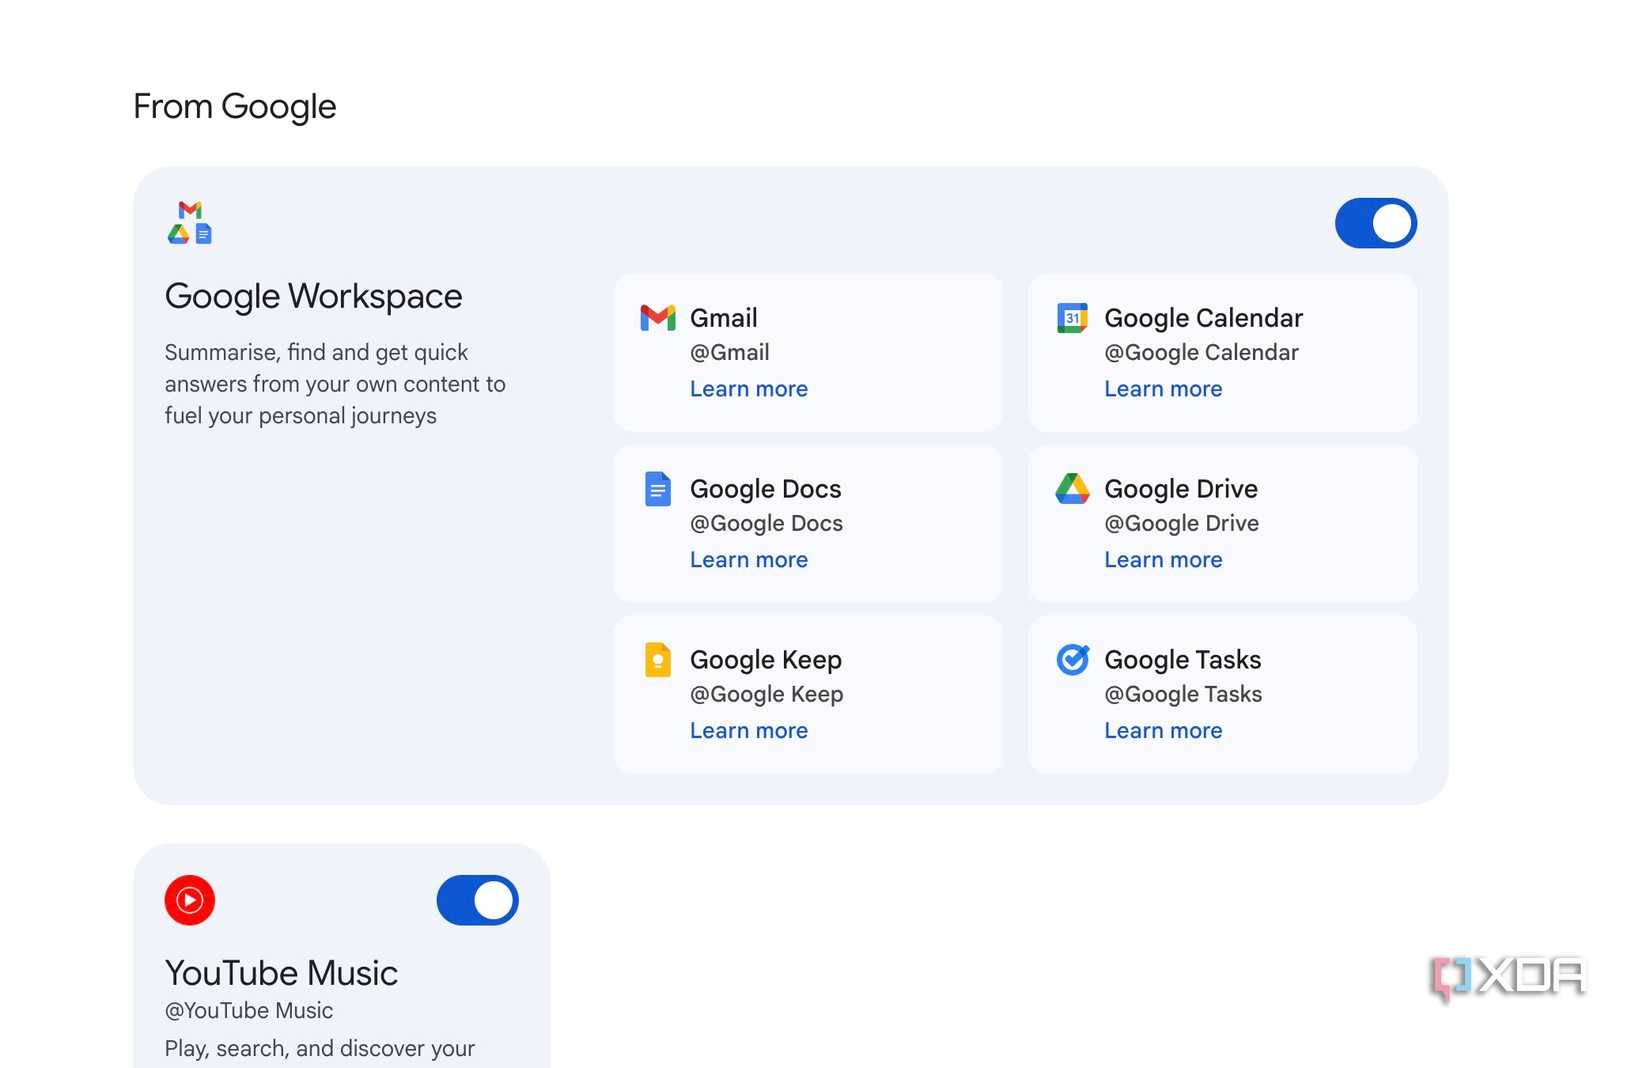This screenshot has width=1650, height=1068.
Task: Click the Gmail icon
Action: click(657, 318)
